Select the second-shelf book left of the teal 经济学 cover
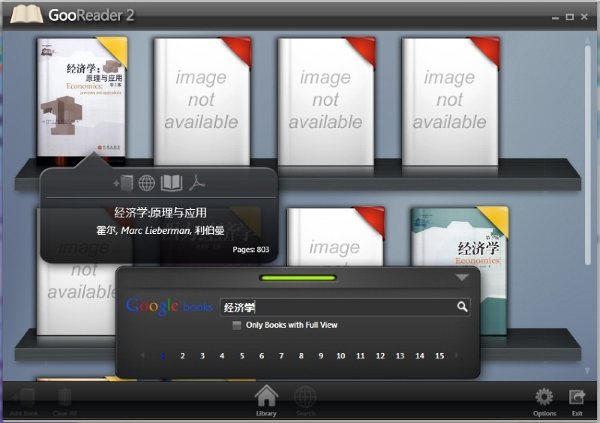Viewport: 600px width, 423px height. click(x=335, y=236)
